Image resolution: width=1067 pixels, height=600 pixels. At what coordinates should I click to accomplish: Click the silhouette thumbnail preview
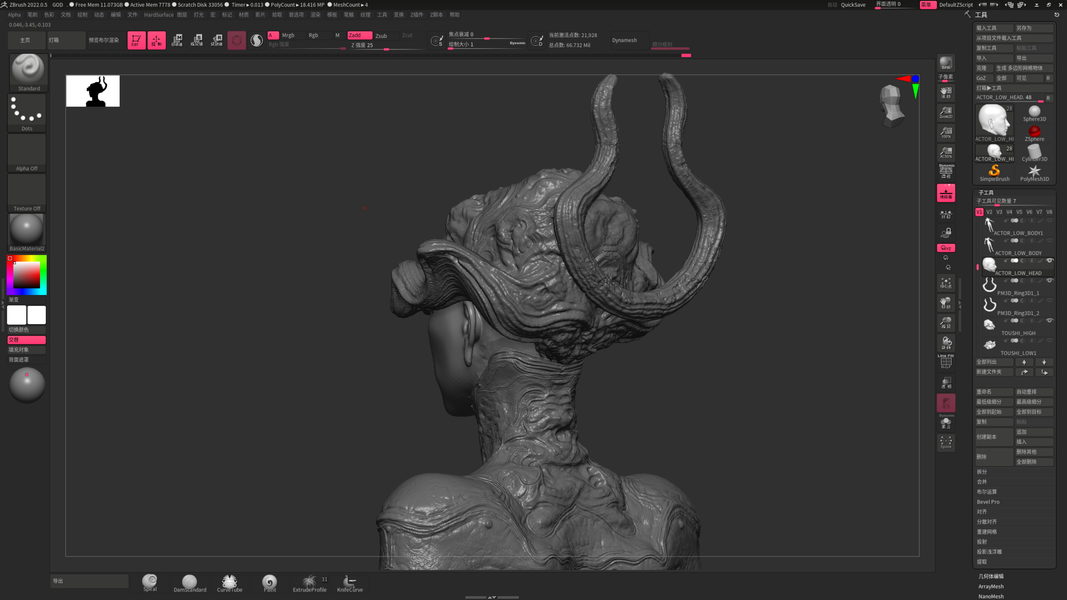93,90
